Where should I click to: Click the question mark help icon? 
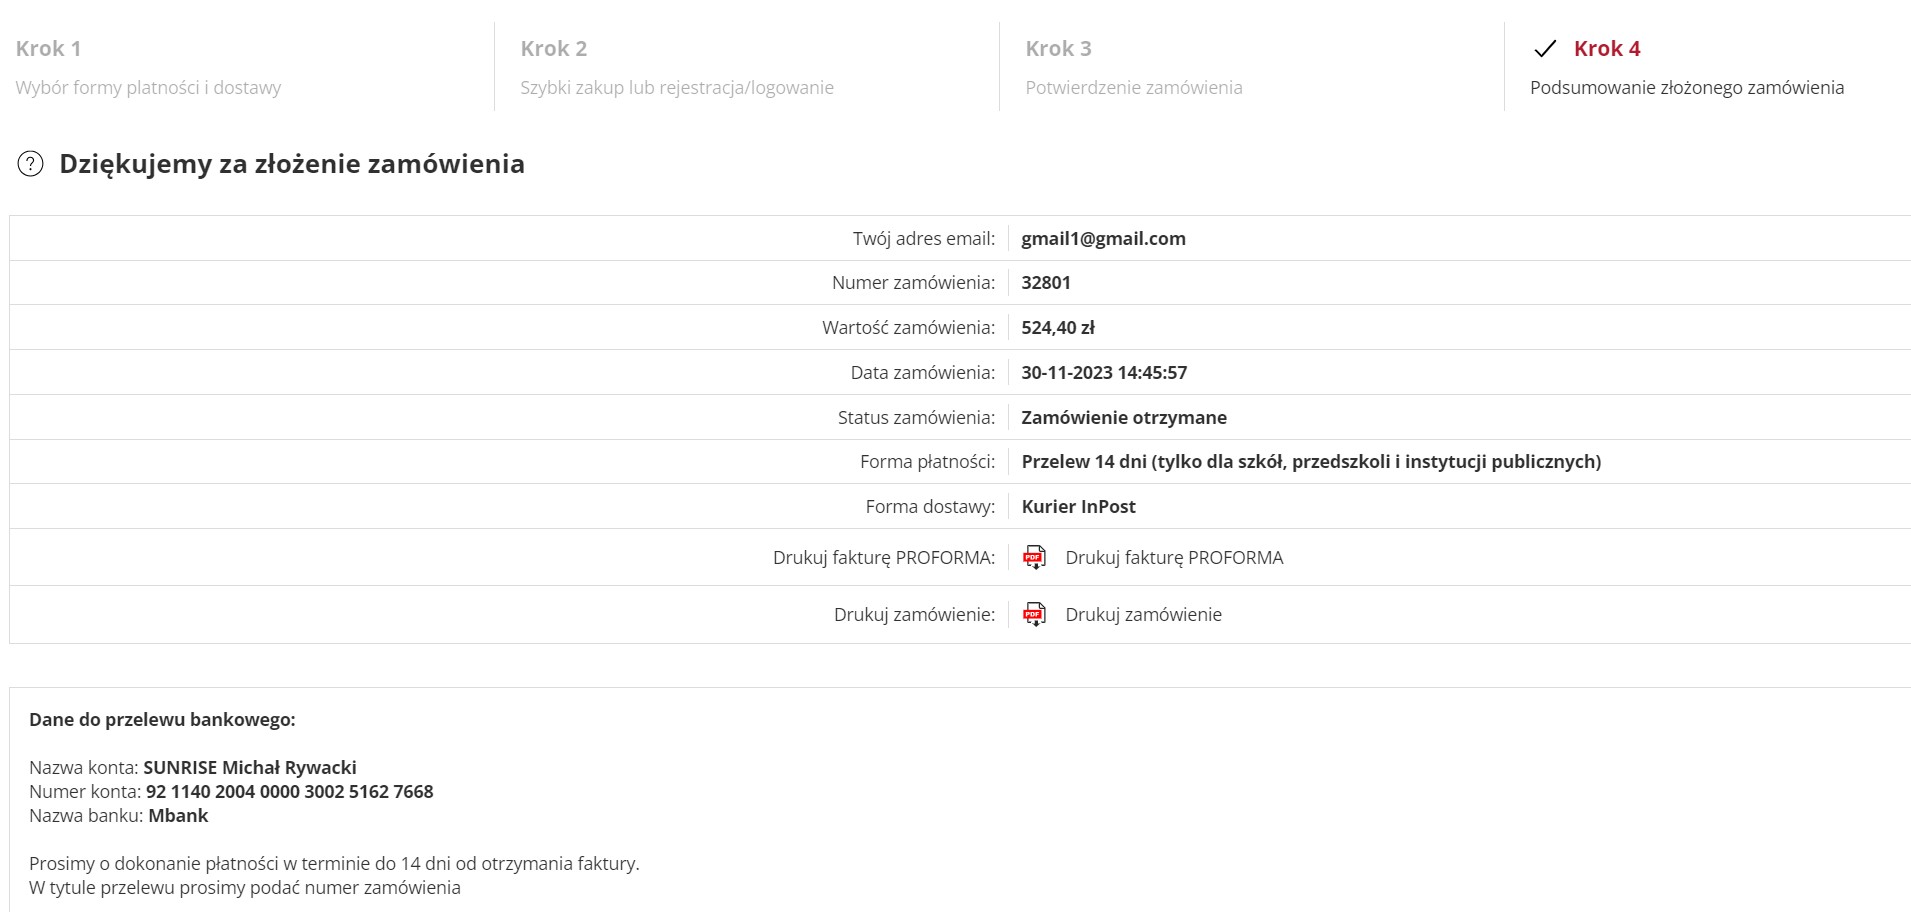point(31,164)
